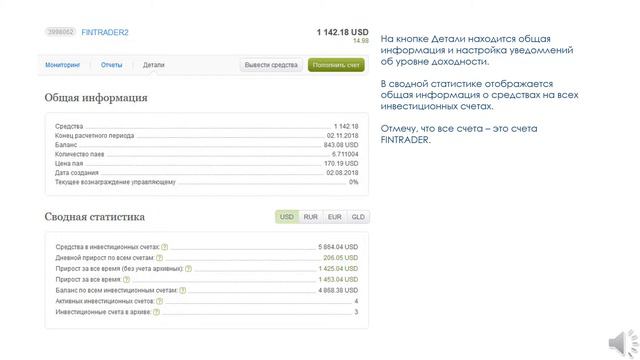Click the Вывести средства button
This screenshot has height=360, width=640.
[x=271, y=65]
